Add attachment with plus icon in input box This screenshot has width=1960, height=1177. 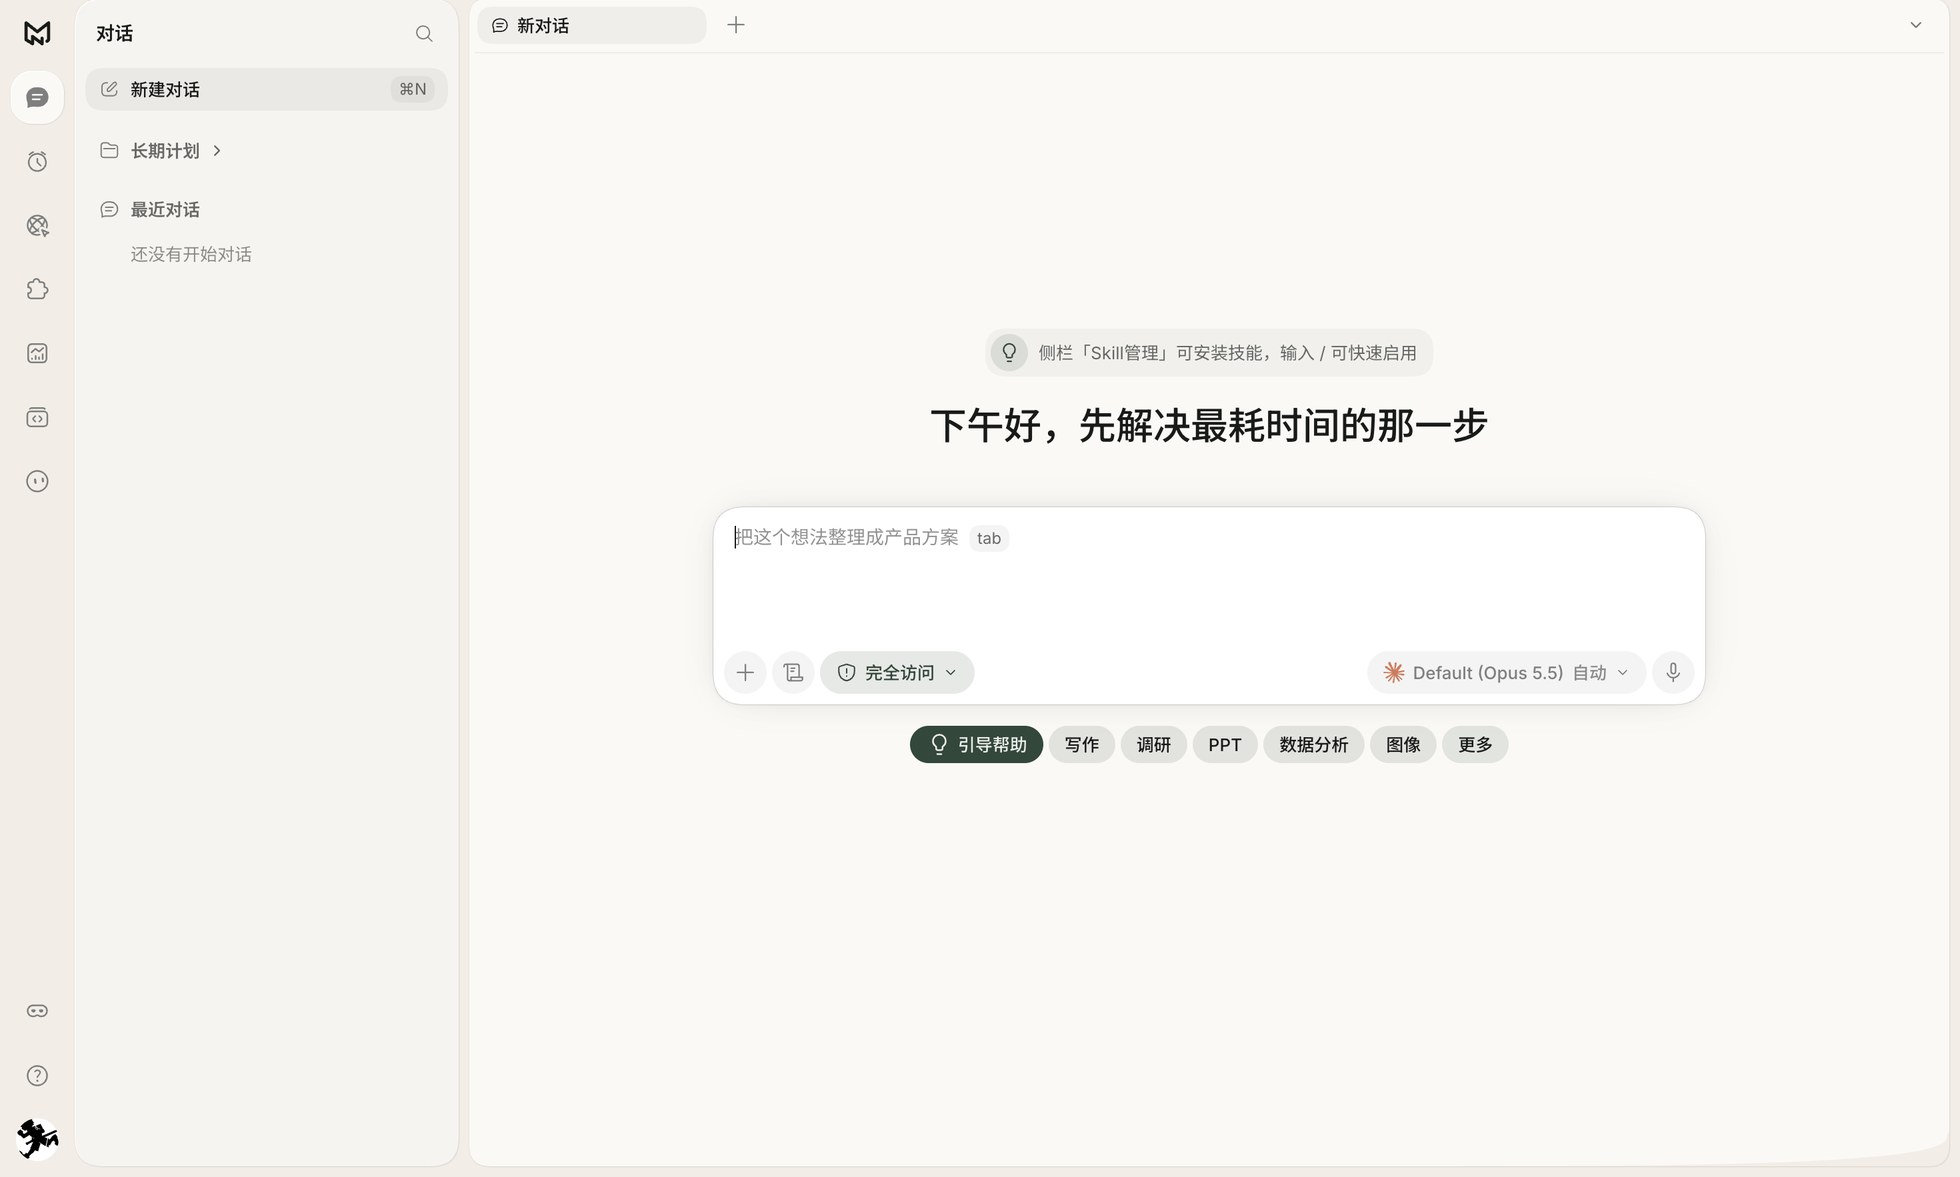pos(745,672)
